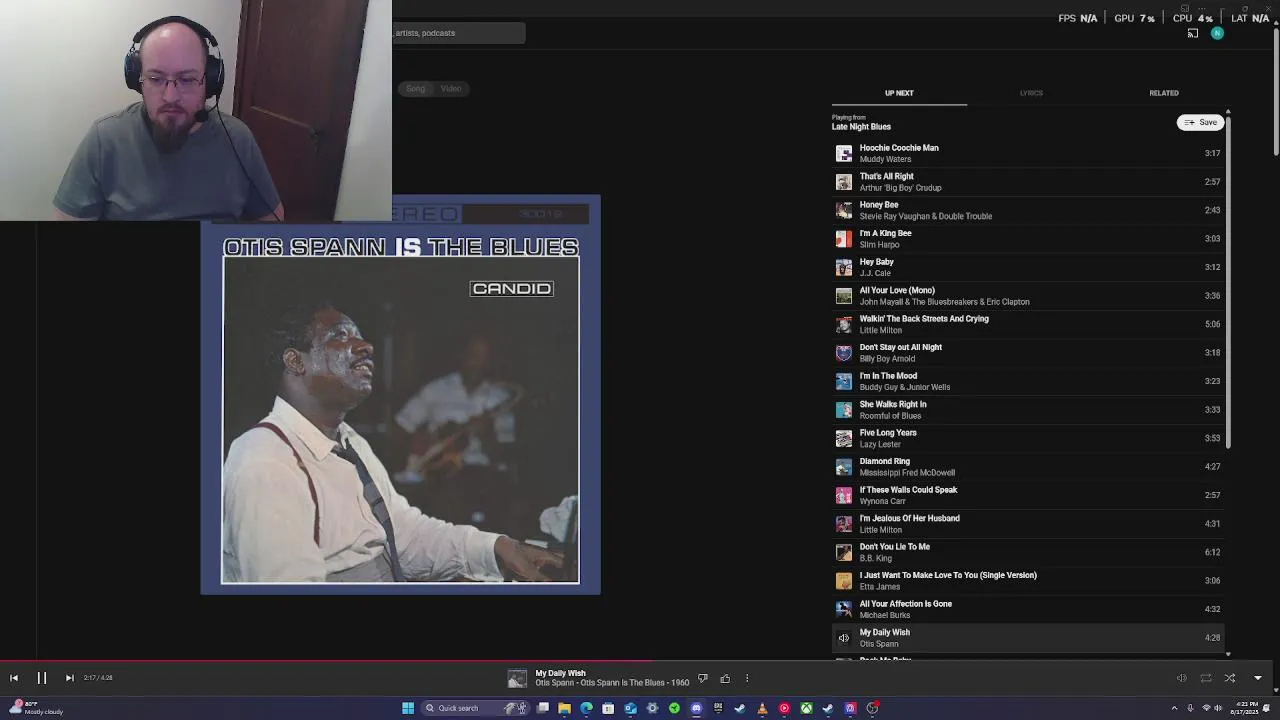Select Honey Bee by Stevie Ray Vaughan

pyautogui.click(x=1027, y=210)
